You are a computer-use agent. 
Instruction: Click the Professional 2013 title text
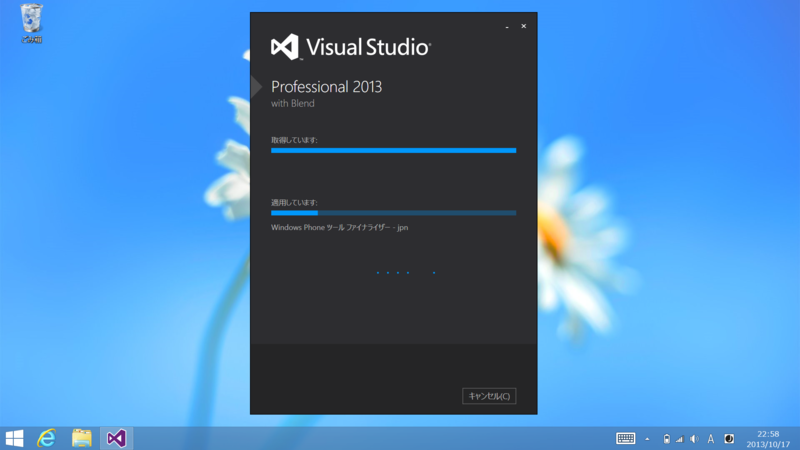(x=327, y=87)
